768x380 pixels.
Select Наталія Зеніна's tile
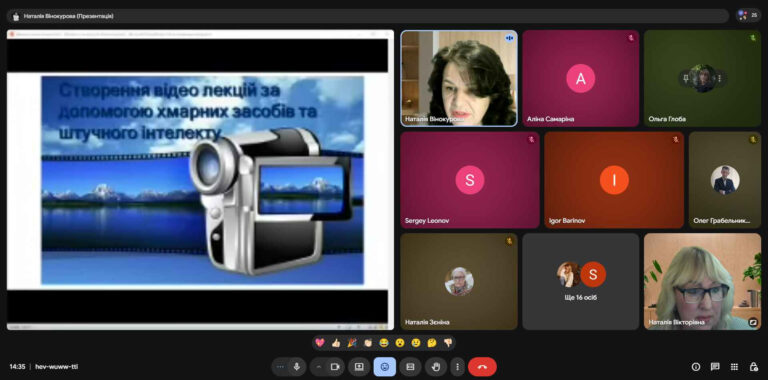coord(459,281)
